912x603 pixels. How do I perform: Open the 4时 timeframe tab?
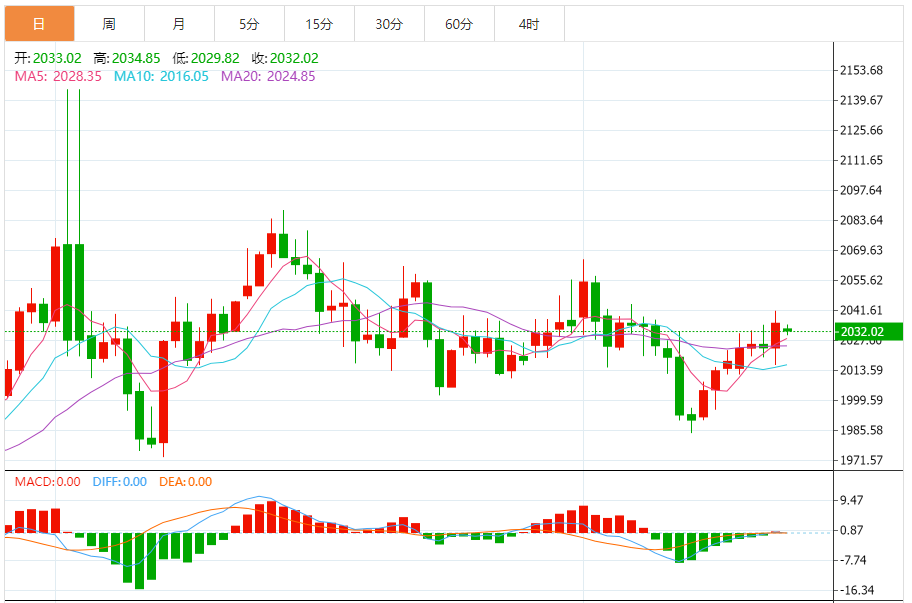(x=529, y=24)
